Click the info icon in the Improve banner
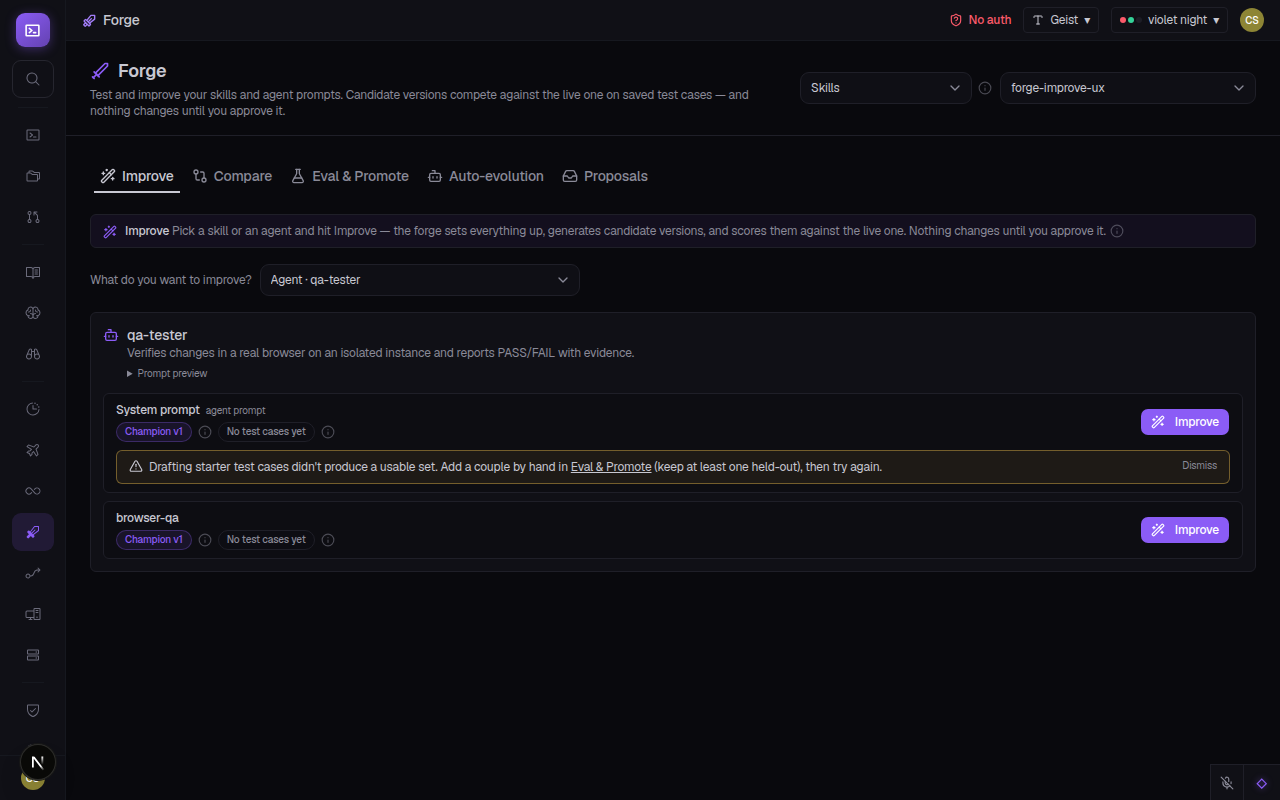The width and height of the screenshot is (1280, 800). [x=1117, y=231]
